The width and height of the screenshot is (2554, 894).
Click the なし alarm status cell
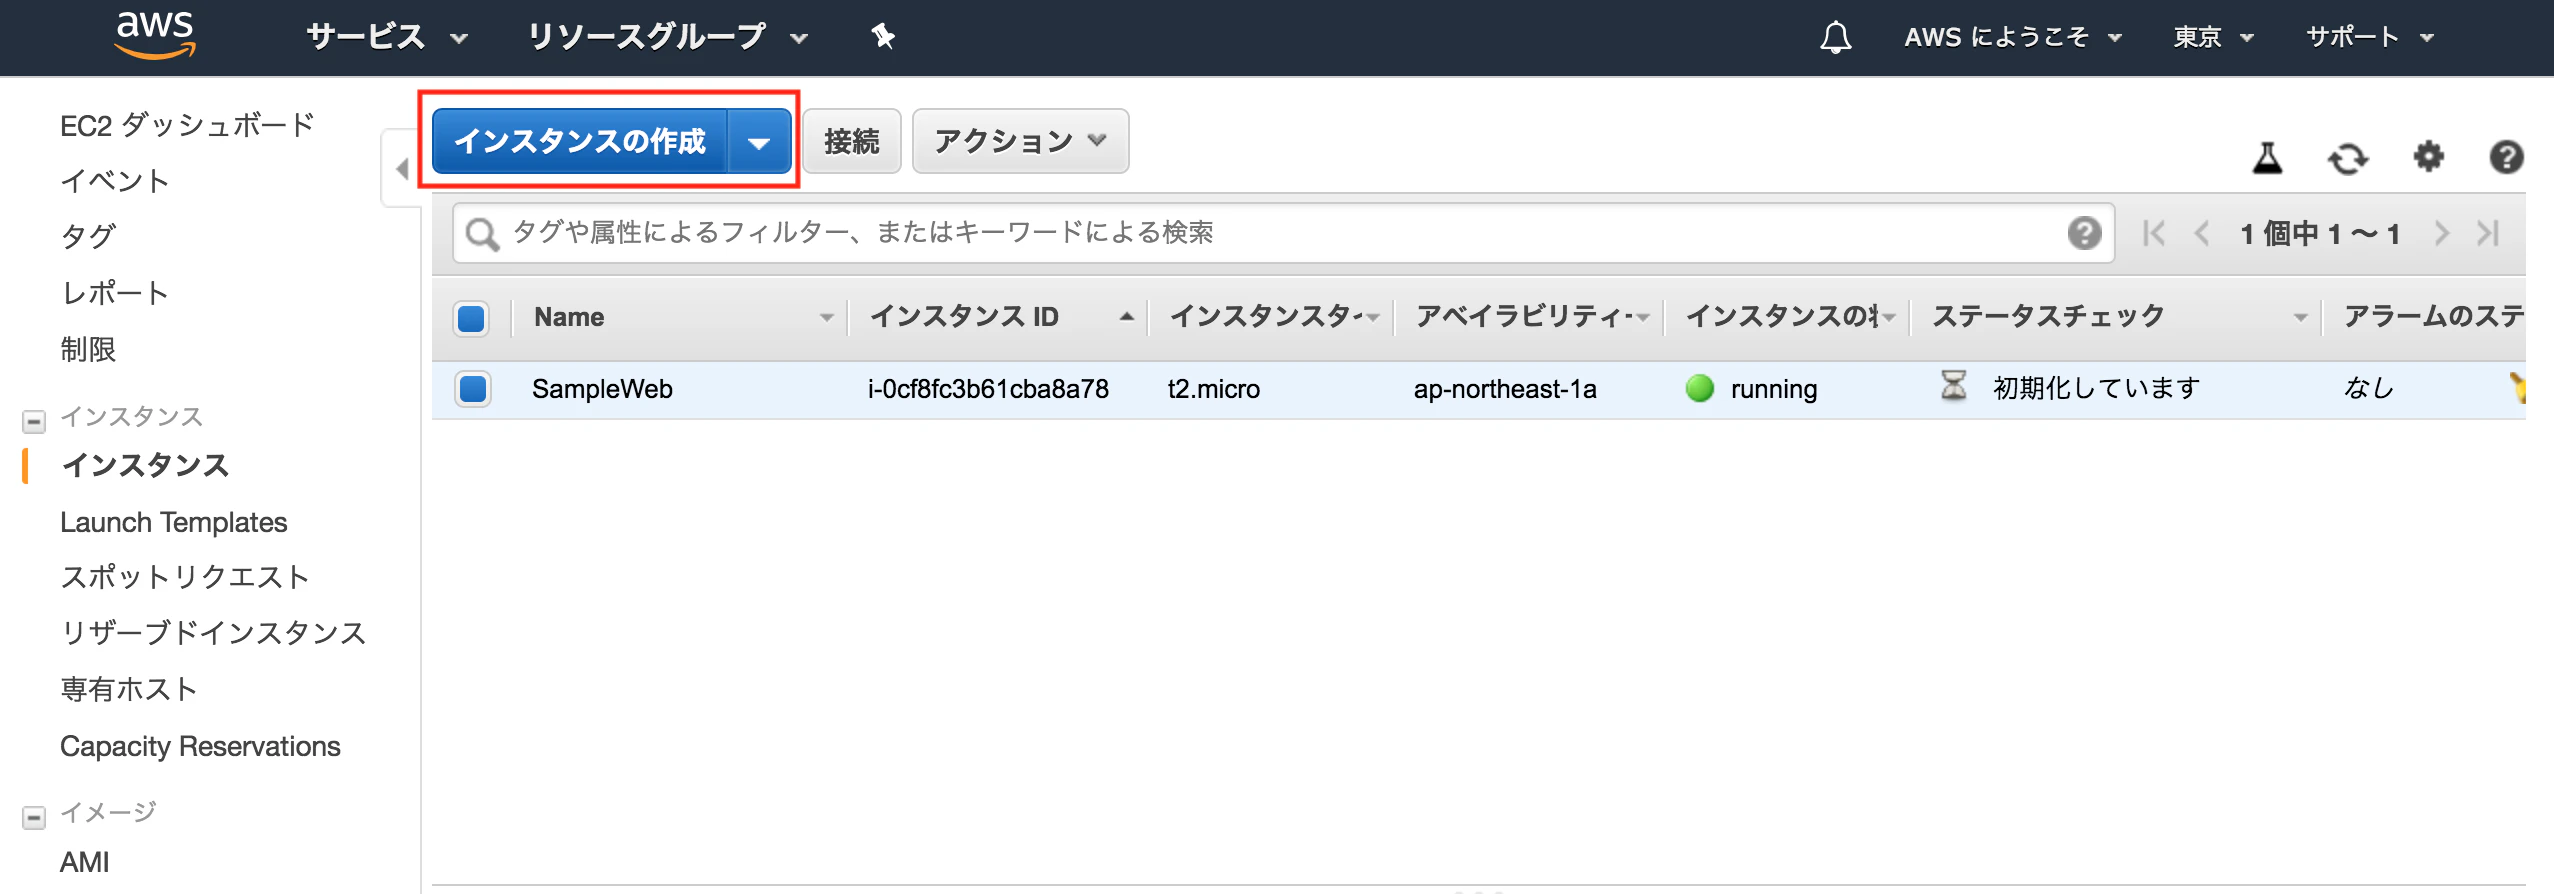[x=2368, y=388]
